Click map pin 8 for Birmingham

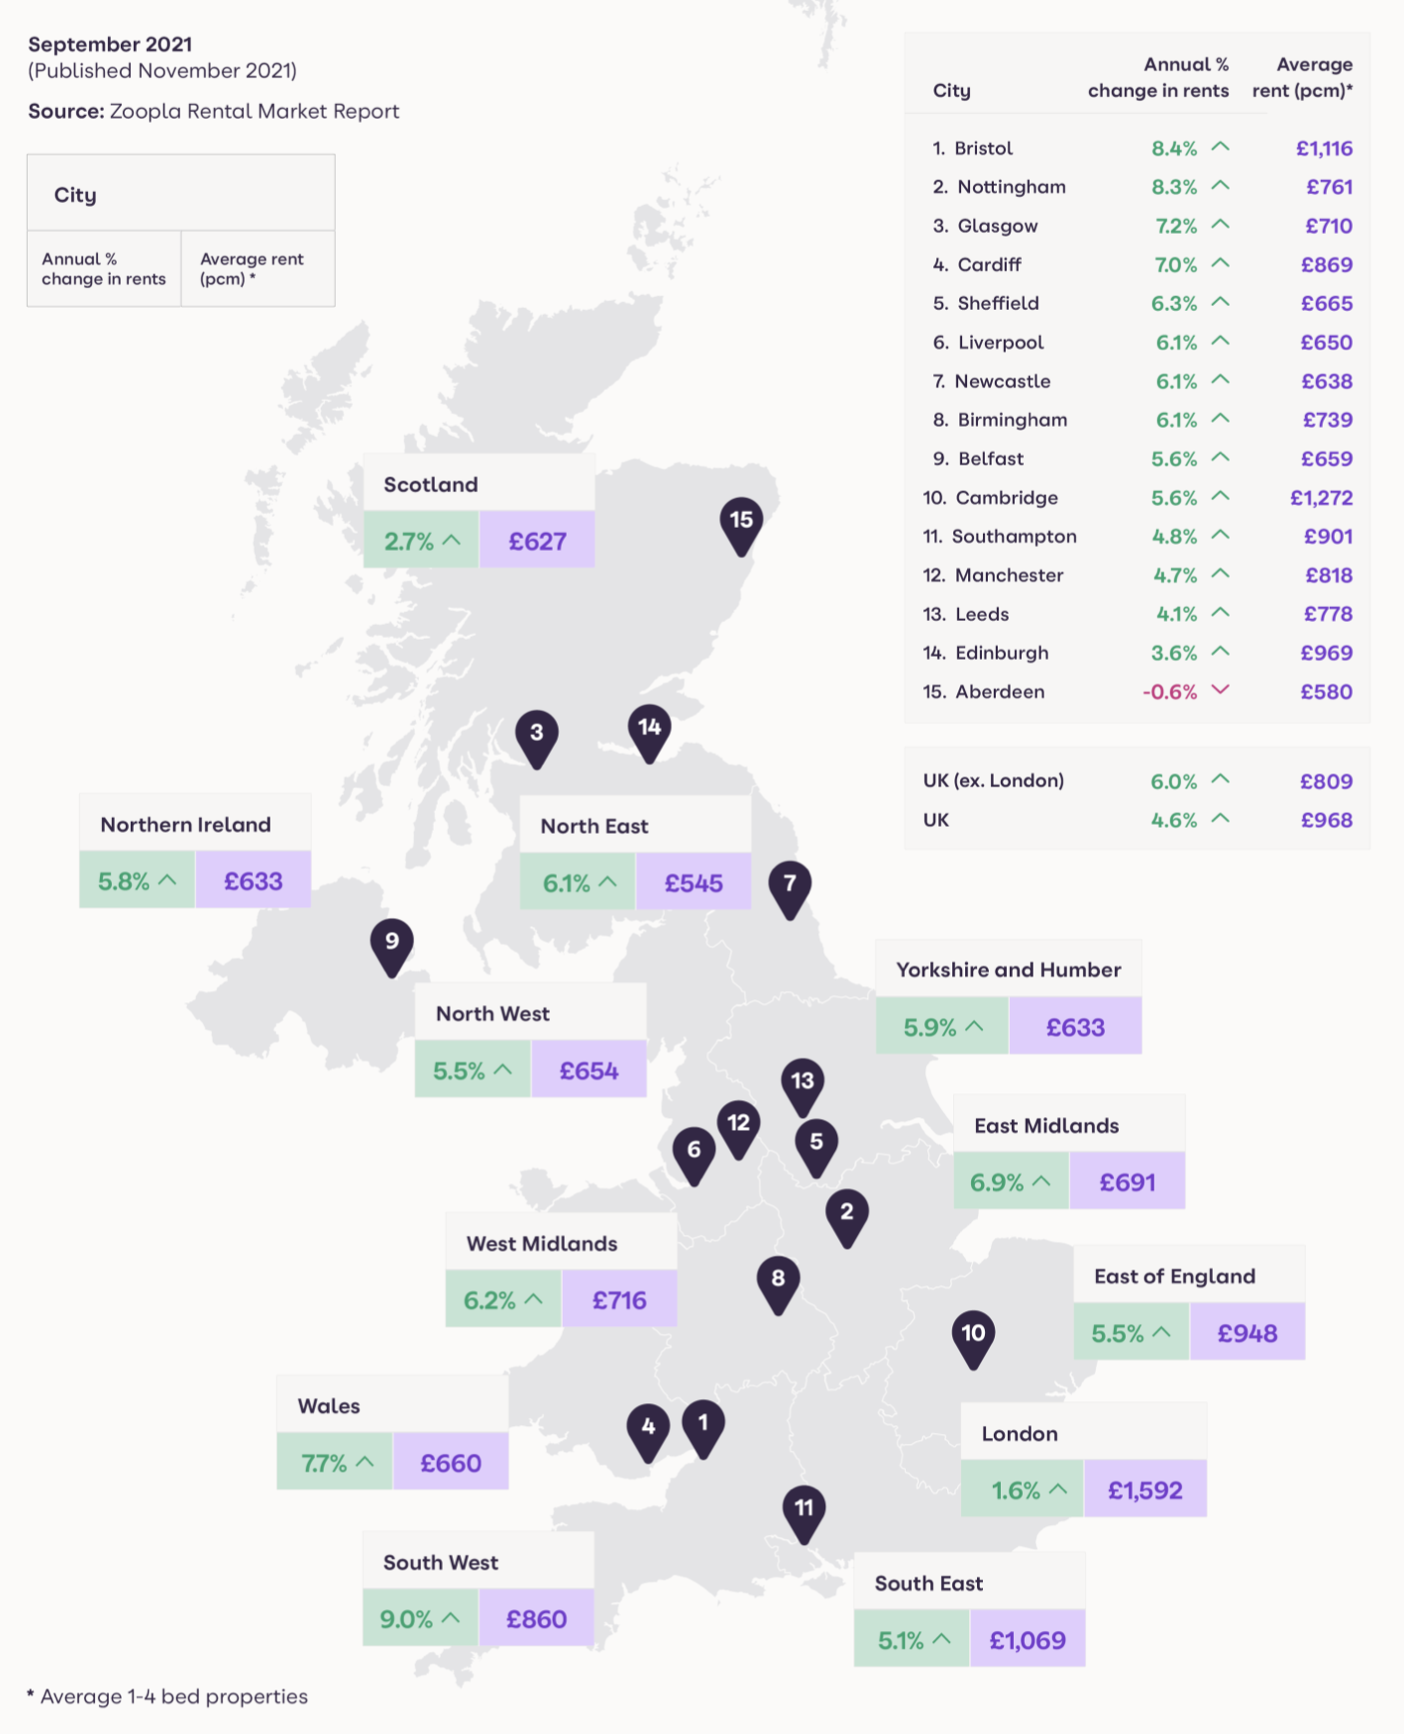(x=778, y=1280)
